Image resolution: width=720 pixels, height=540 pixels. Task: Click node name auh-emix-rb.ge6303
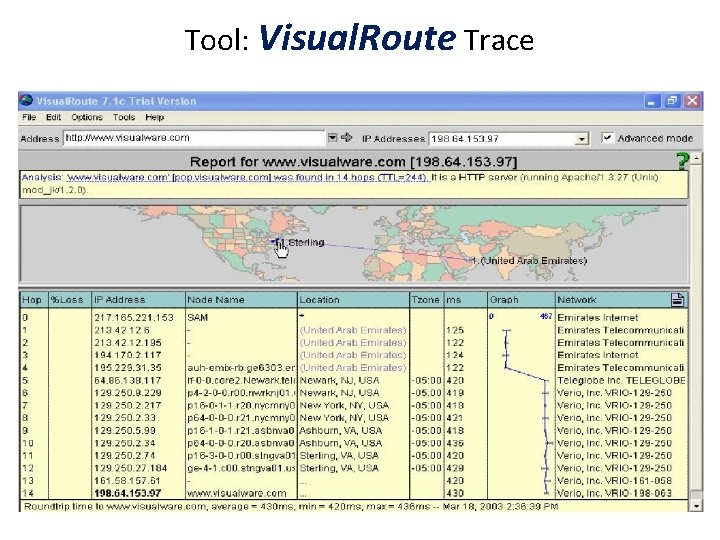pyautogui.click(x=241, y=368)
